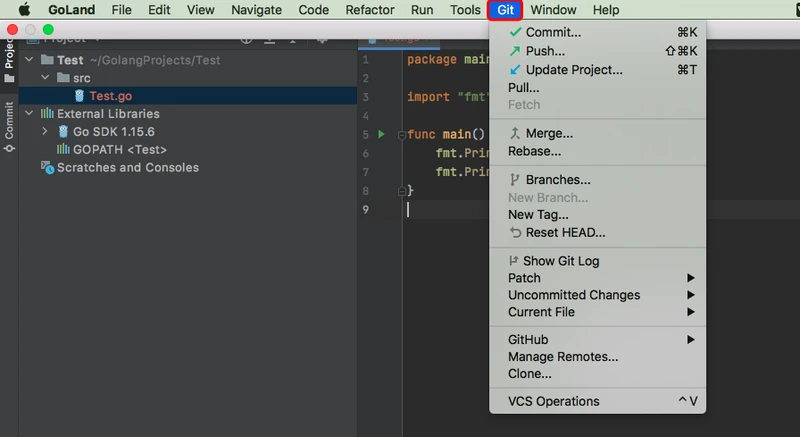Open the Refactor menu
This screenshot has width=800, height=437.
tap(370, 10)
